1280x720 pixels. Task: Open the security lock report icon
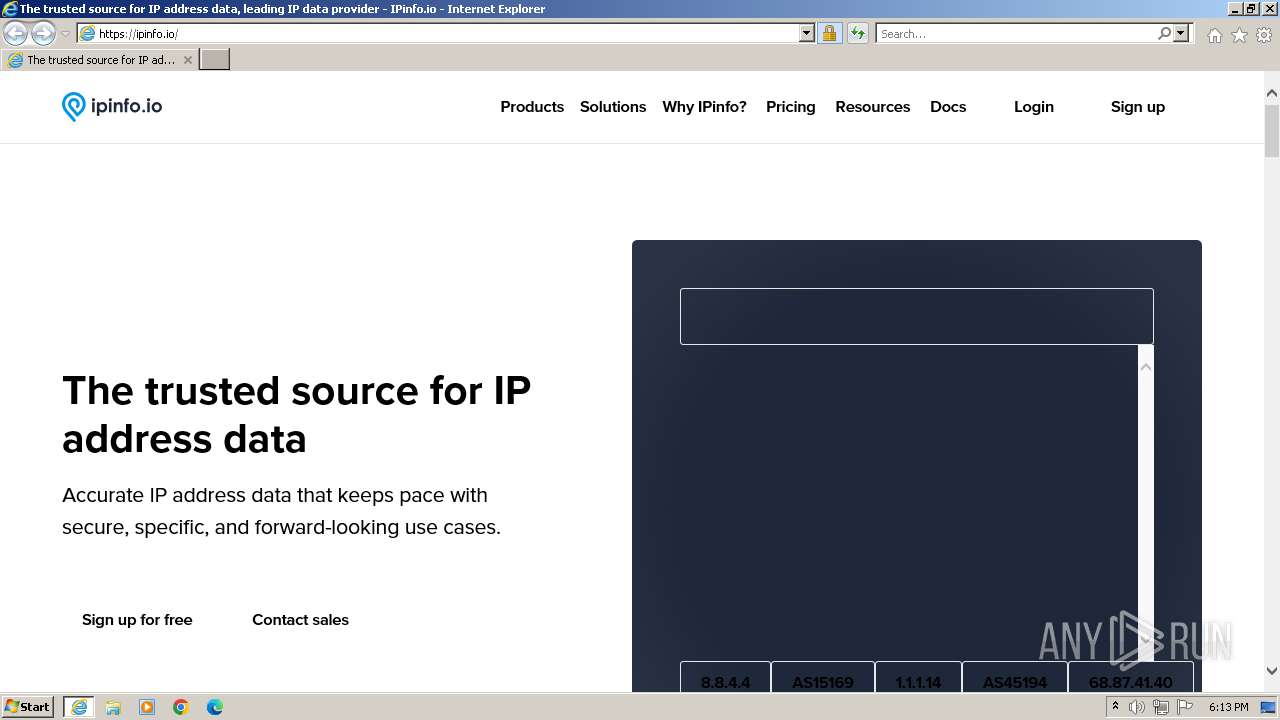tap(829, 33)
